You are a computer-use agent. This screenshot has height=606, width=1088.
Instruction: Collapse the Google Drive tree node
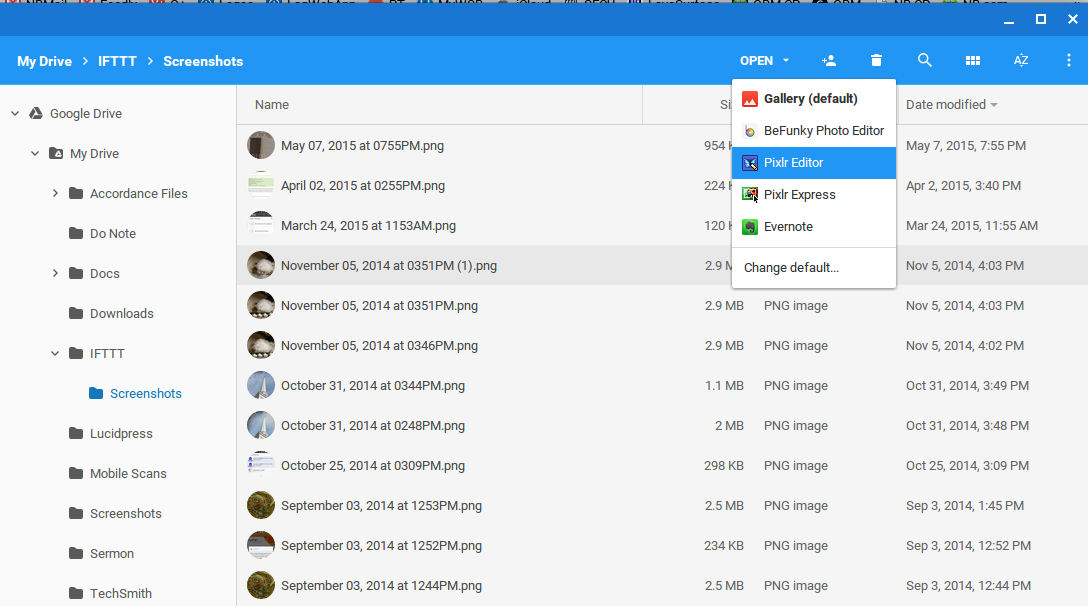15,113
